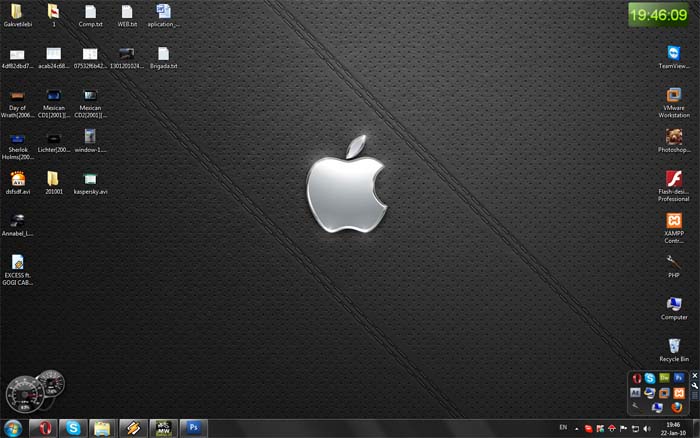700x438 pixels.
Task: Show hidden system tray icons
Action: pyautogui.click(x=576, y=429)
